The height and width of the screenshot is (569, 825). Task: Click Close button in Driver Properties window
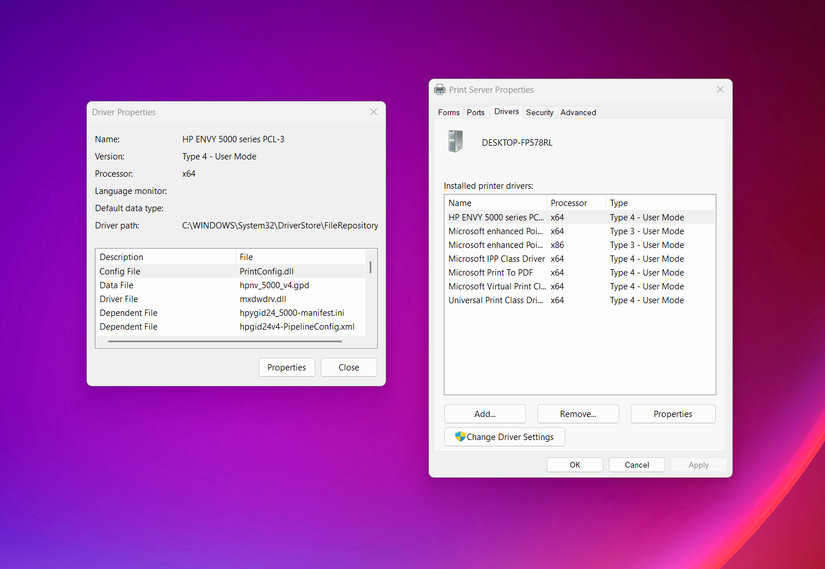(x=349, y=367)
